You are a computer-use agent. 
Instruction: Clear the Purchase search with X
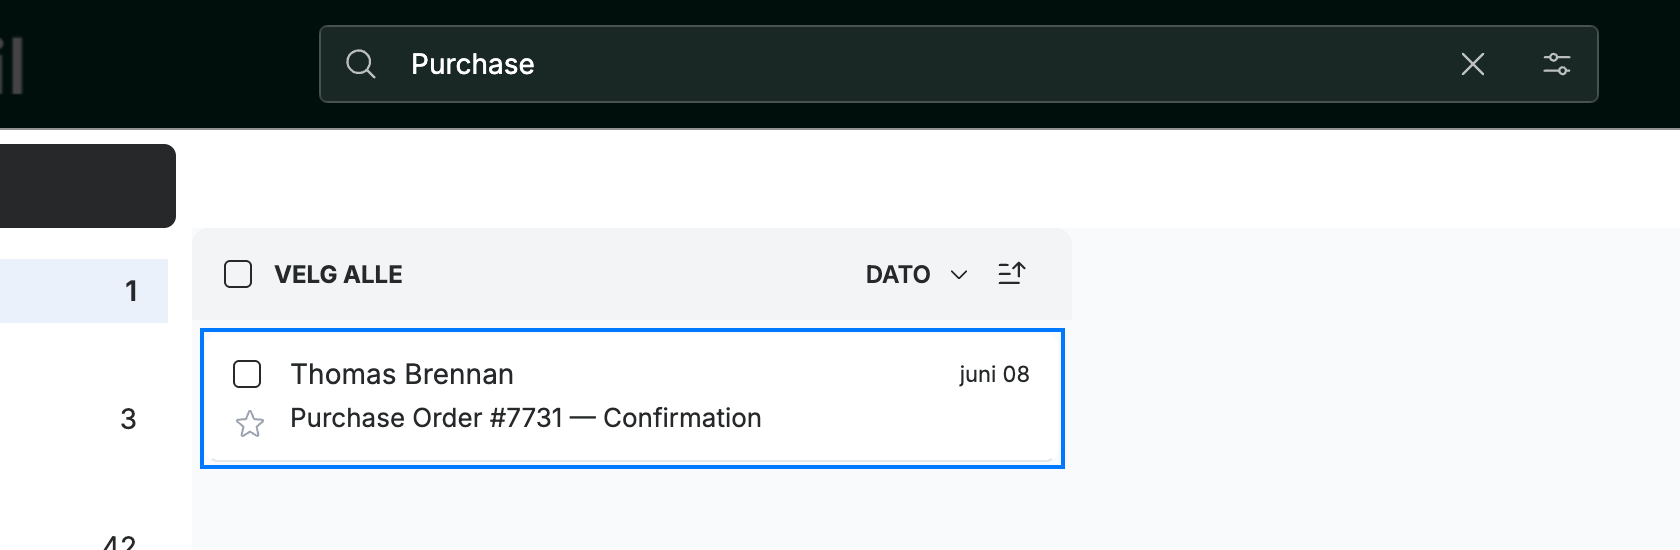tap(1472, 64)
